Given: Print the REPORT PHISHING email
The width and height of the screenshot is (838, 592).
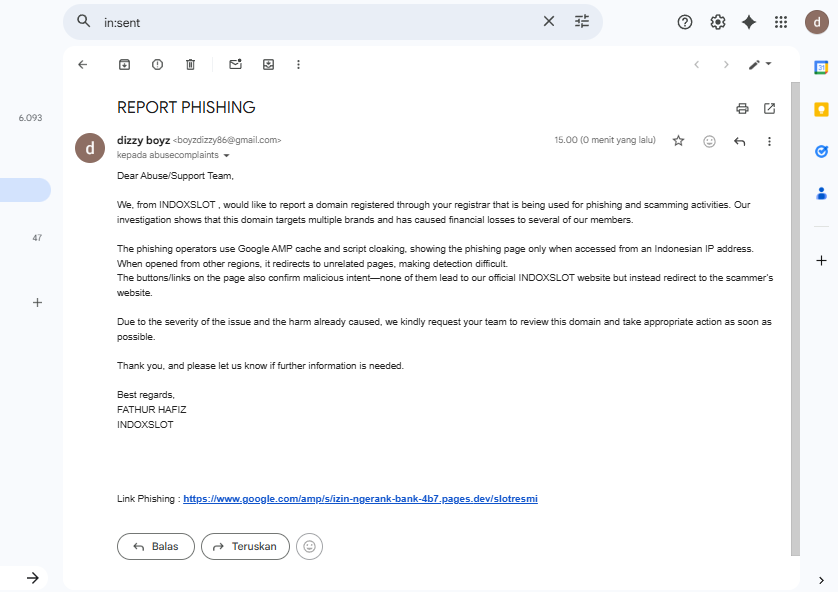Looking at the screenshot, I should coord(742,108).
